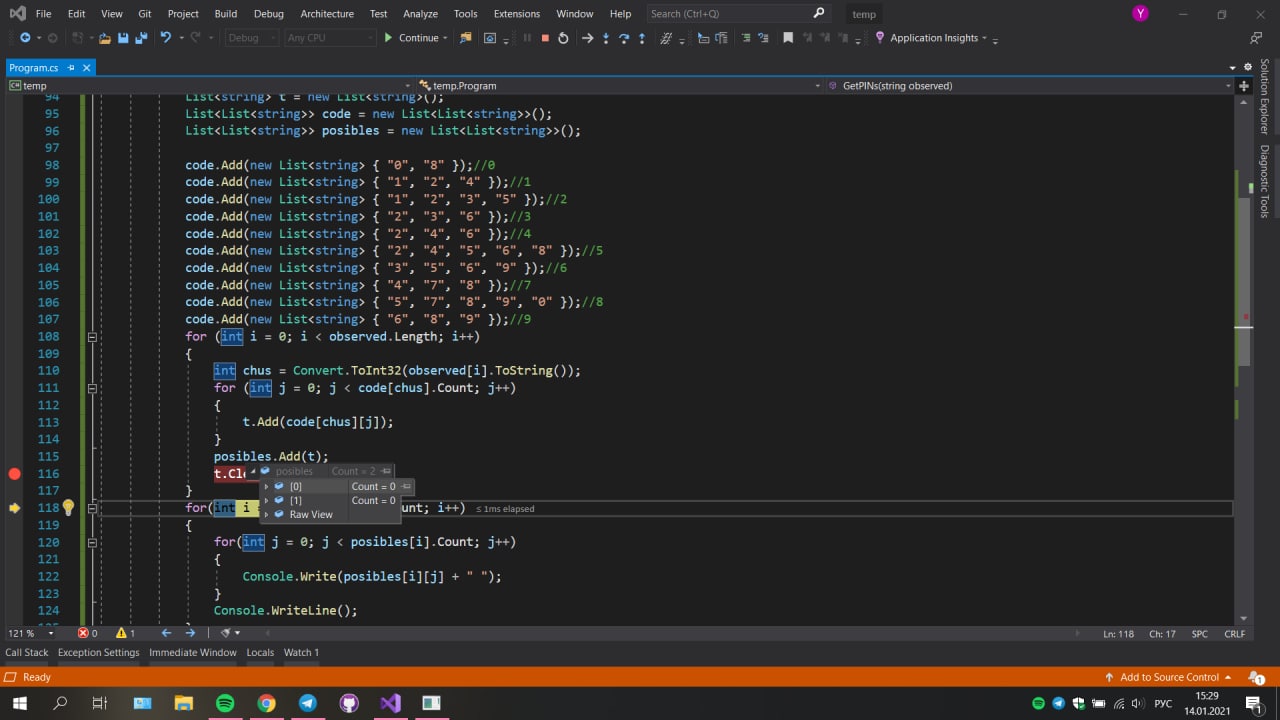Open the Any CPU platform dropdown
Image resolution: width=1280 pixels, height=720 pixels.
click(330, 38)
